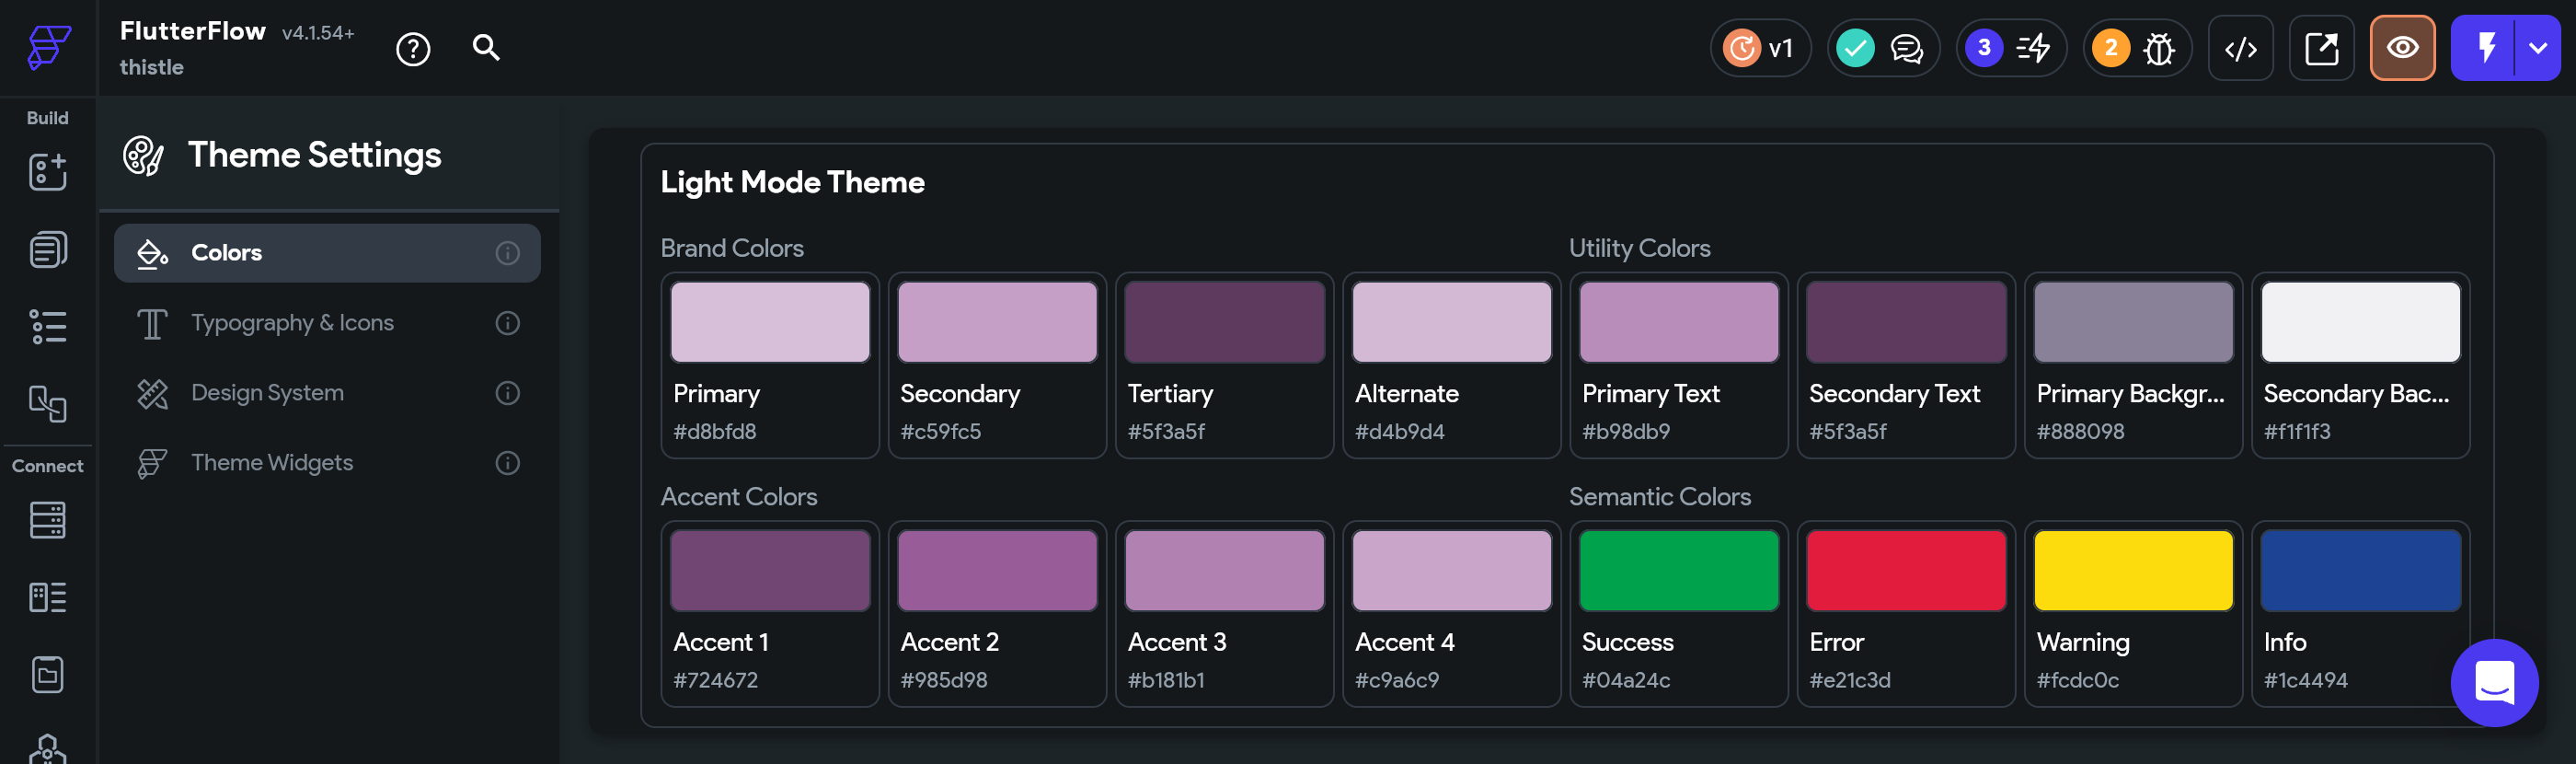Click the hex value #888098
2576x764 pixels.
click(2081, 432)
